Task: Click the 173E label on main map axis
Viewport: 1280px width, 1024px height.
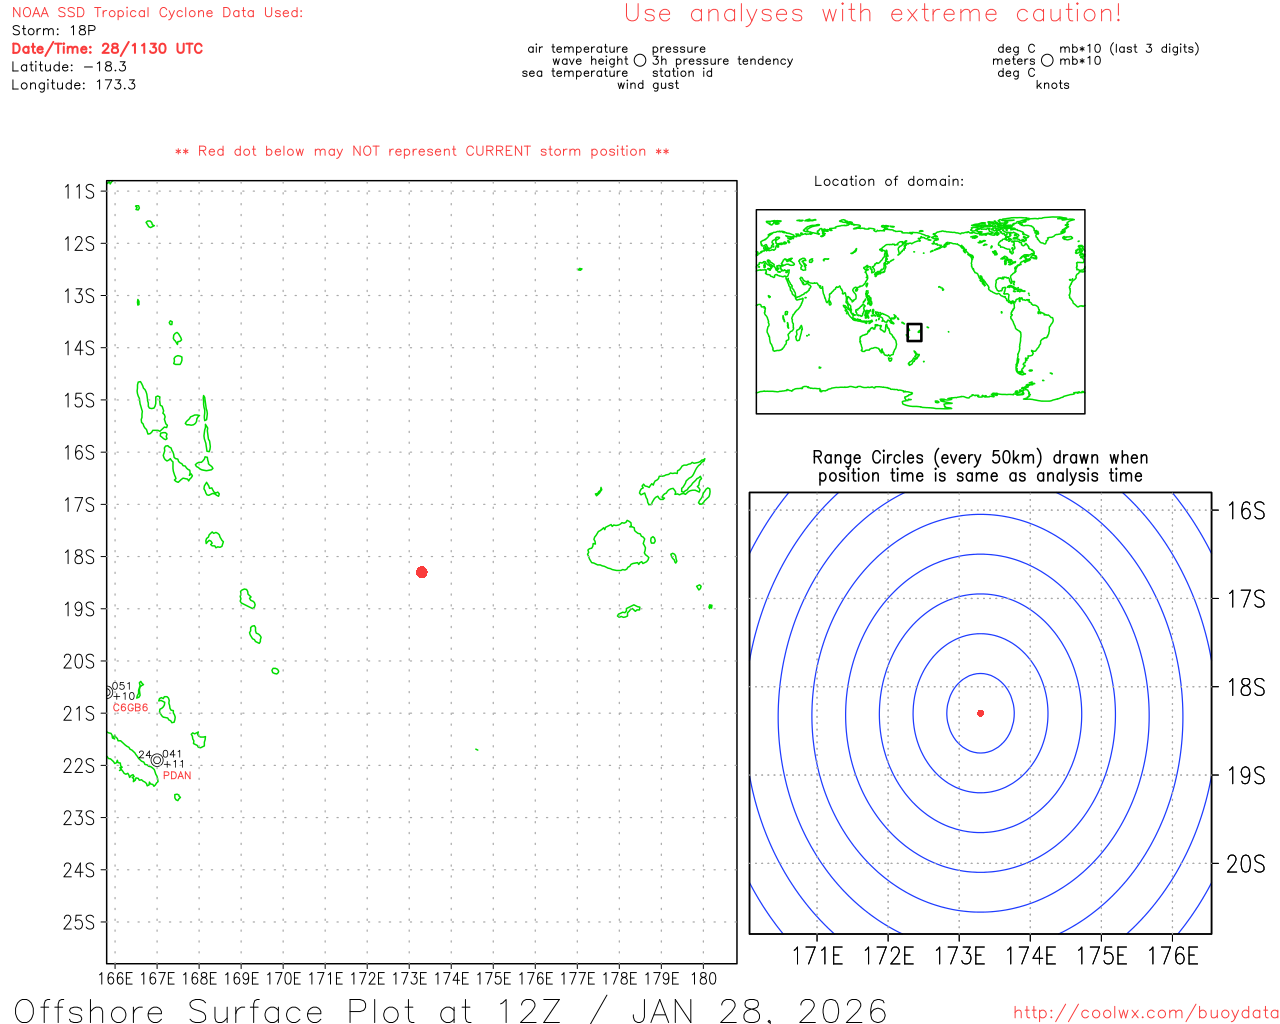Action: (409, 979)
